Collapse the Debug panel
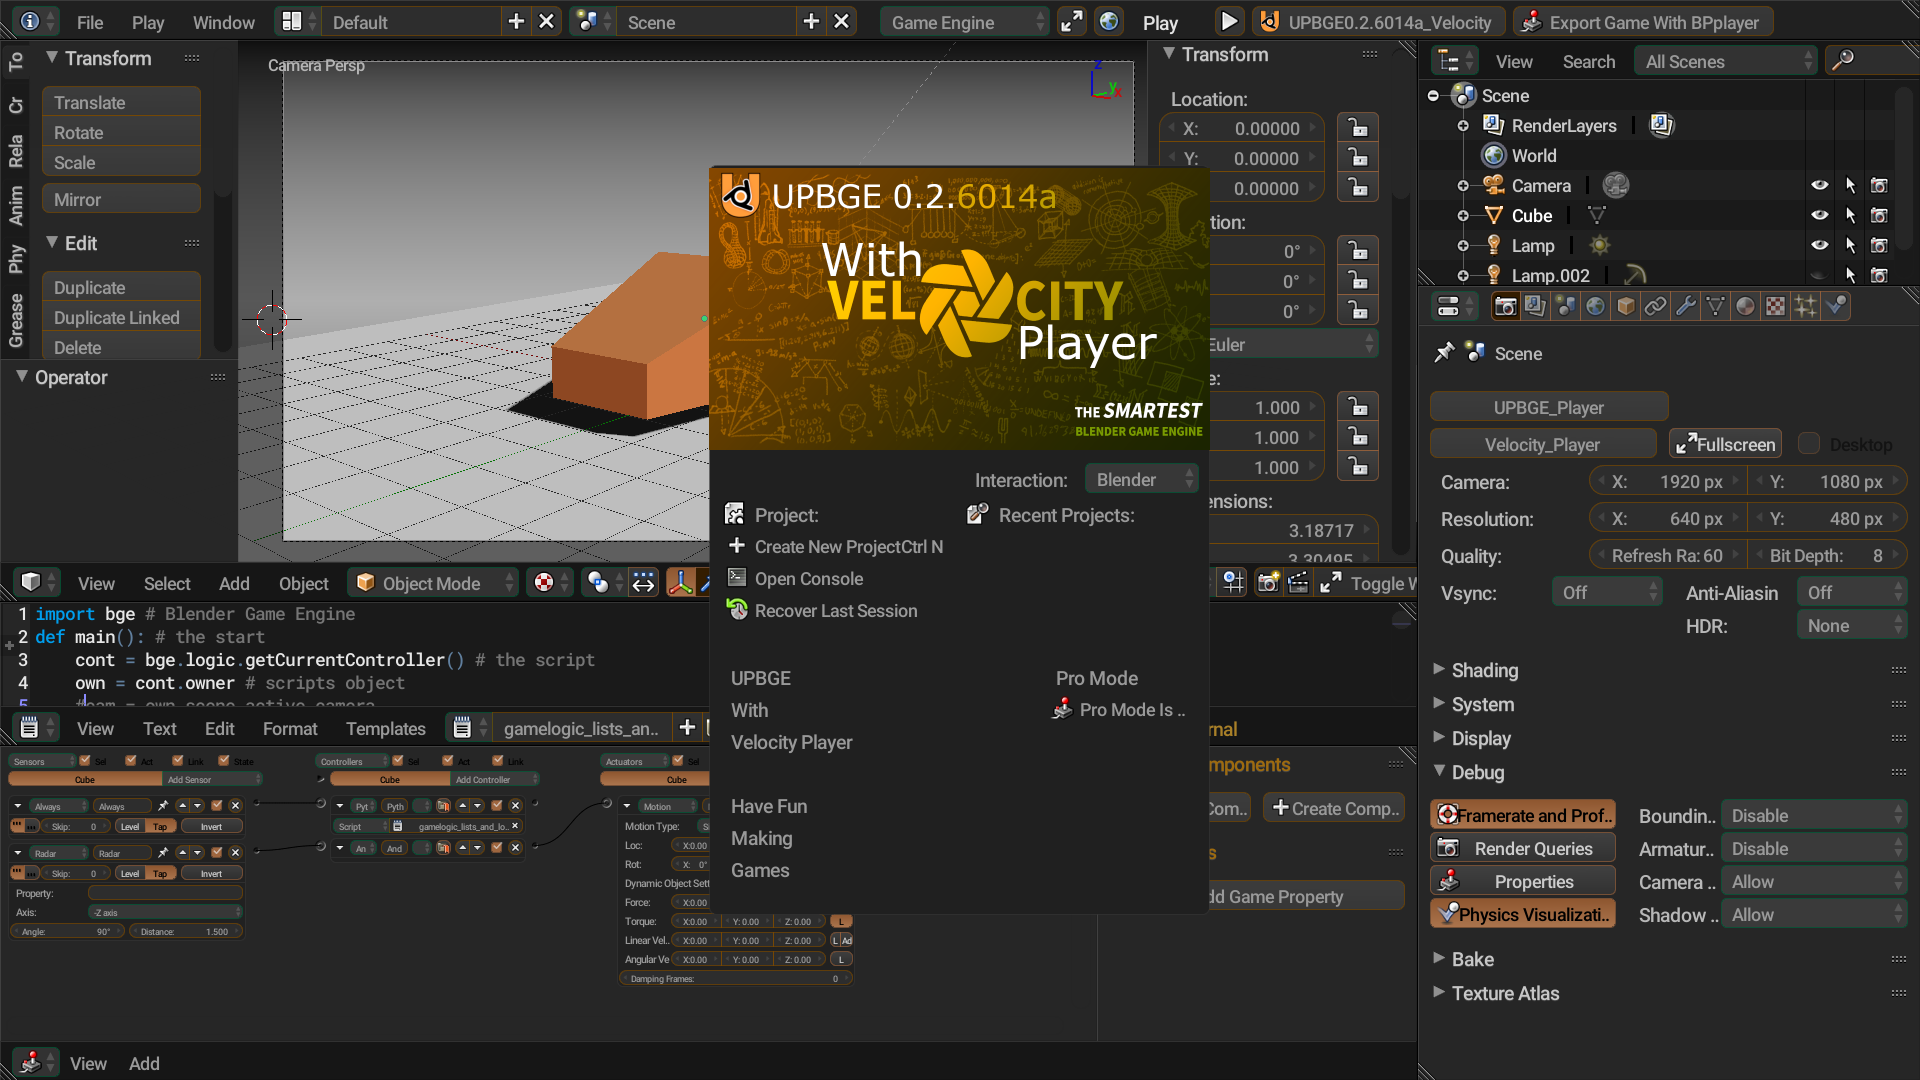This screenshot has height=1080, width=1920. point(1477,772)
